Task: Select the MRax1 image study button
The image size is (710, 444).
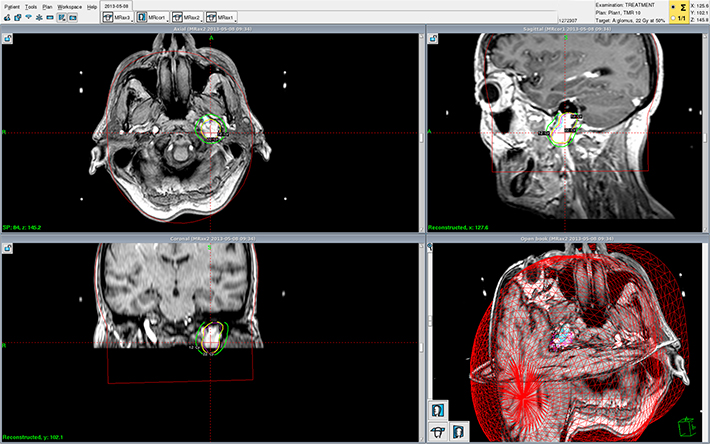Action: pyautogui.click(x=221, y=18)
